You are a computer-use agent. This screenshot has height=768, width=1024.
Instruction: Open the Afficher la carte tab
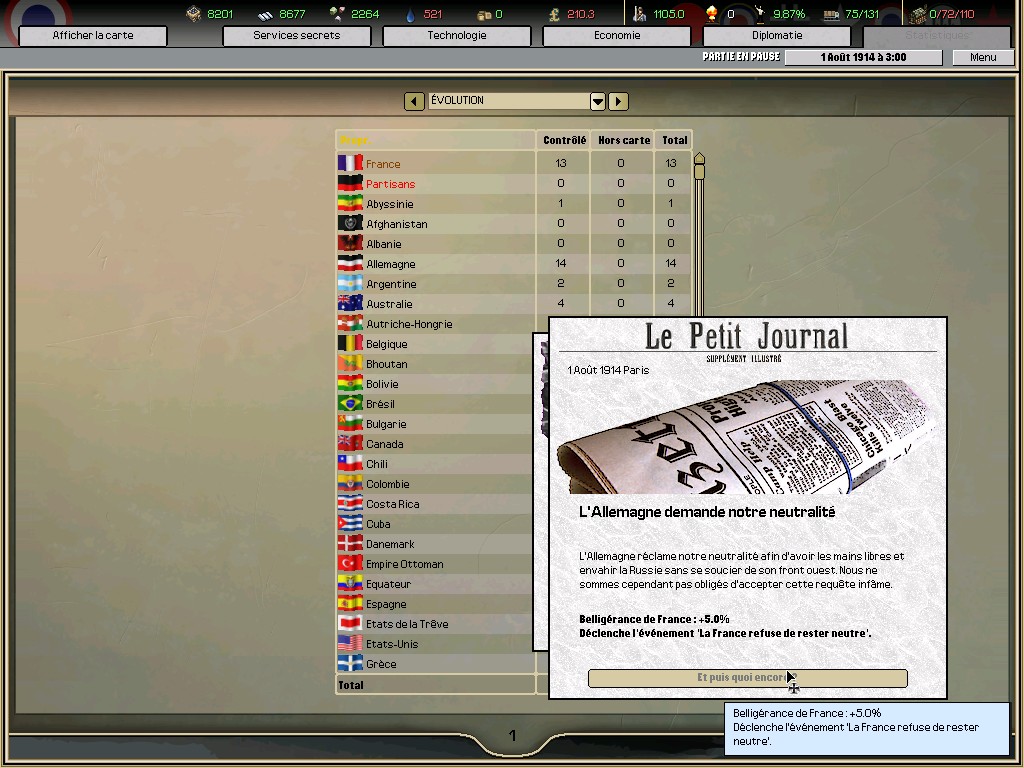coord(93,35)
